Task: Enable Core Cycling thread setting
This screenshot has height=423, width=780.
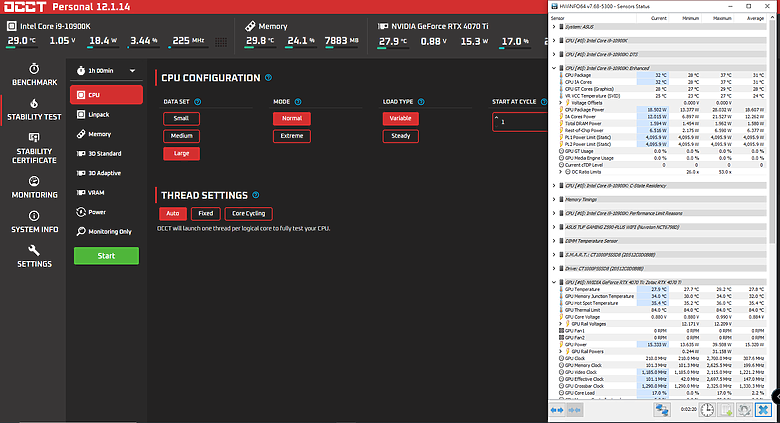Action: pyautogui.click(x=249, y=213)
